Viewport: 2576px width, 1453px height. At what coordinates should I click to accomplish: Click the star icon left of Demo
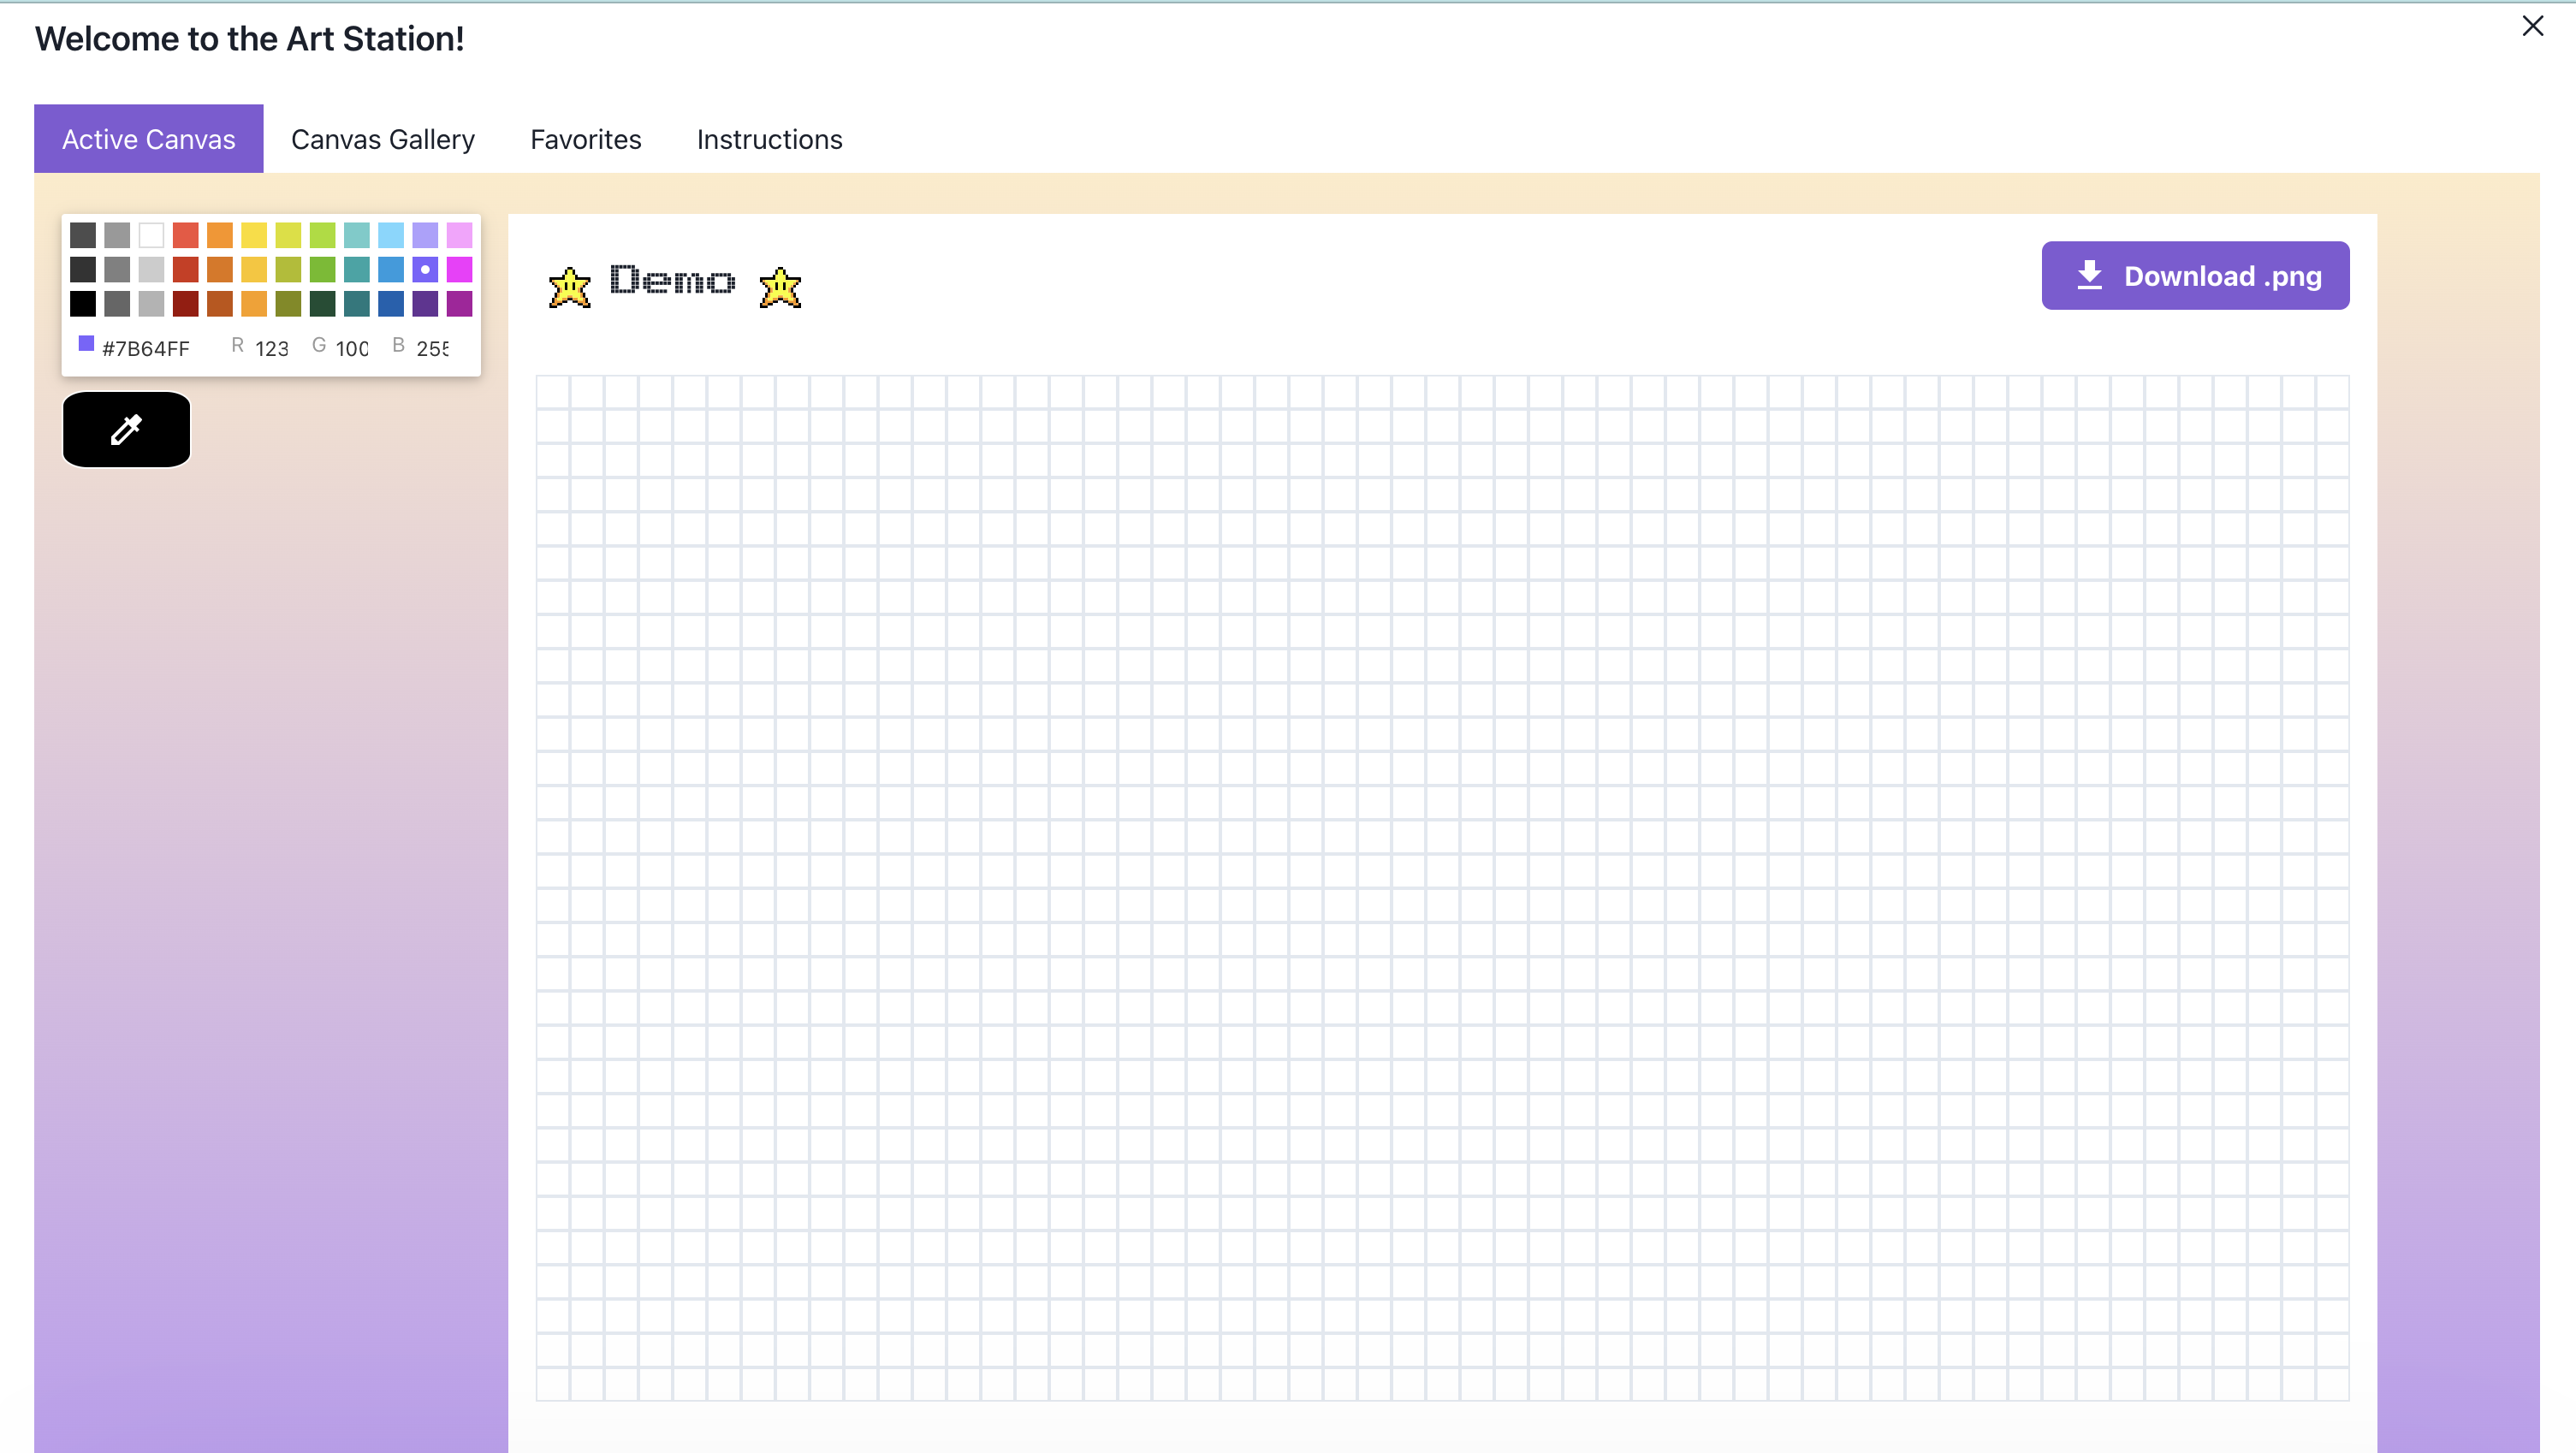pyautogui.click(x=569, y=287)
